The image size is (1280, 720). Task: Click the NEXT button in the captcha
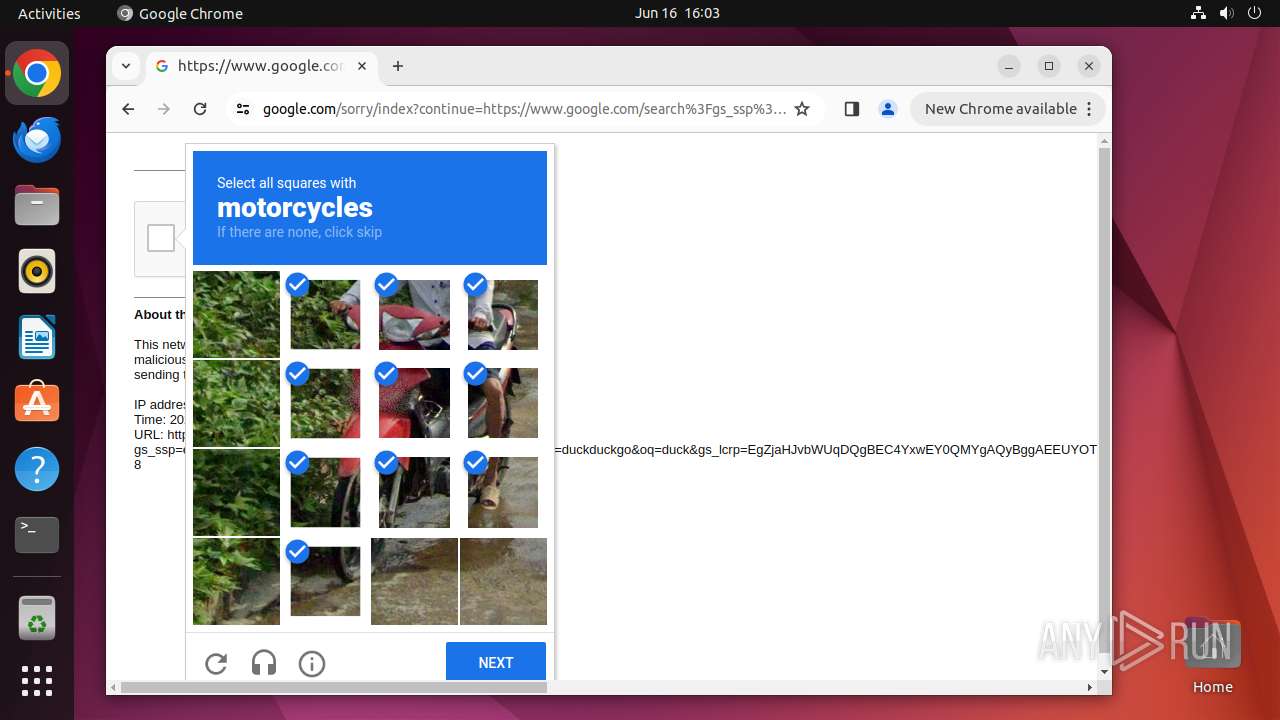[x=496, y=662]
